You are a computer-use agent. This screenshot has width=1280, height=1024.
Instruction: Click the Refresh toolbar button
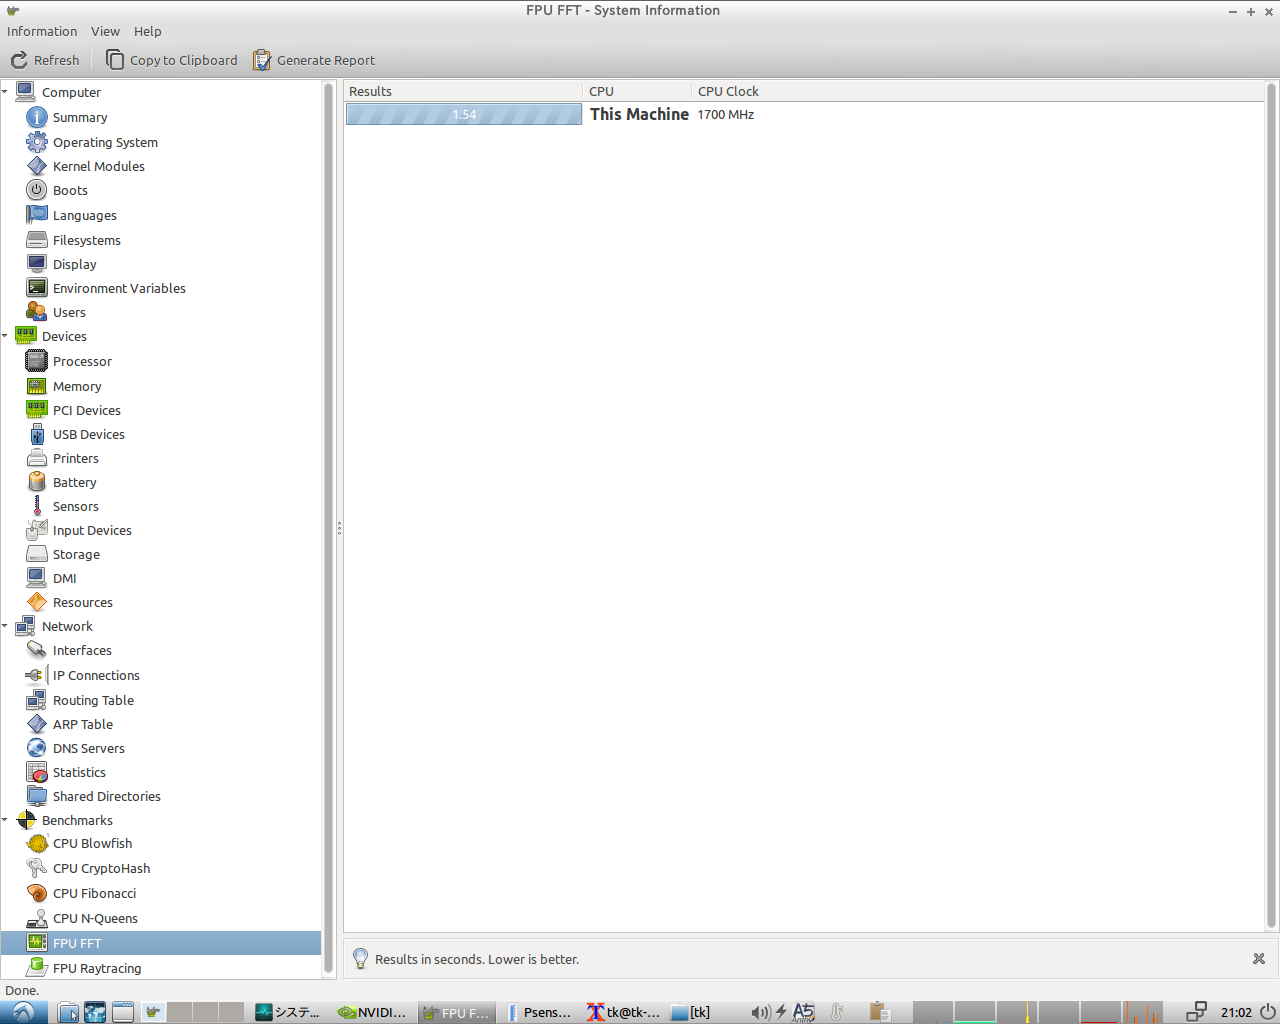point(45,60)
